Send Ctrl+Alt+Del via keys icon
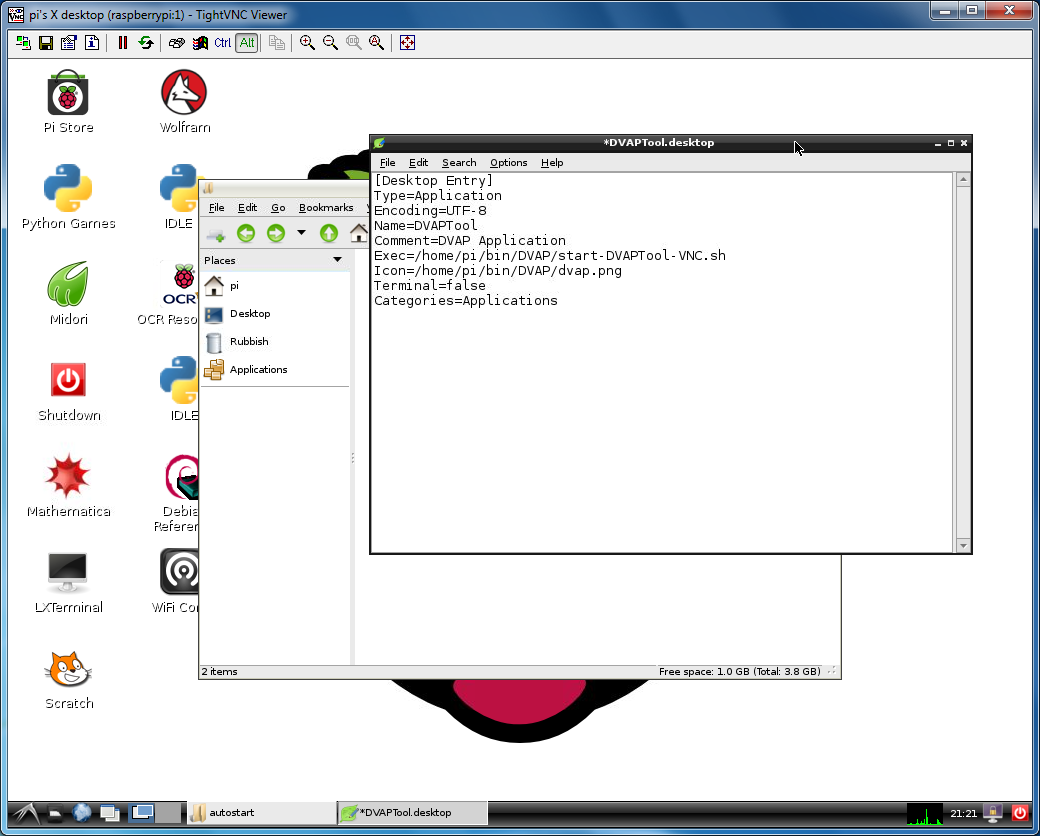The image size is (1040, 836). pos(176,43)
